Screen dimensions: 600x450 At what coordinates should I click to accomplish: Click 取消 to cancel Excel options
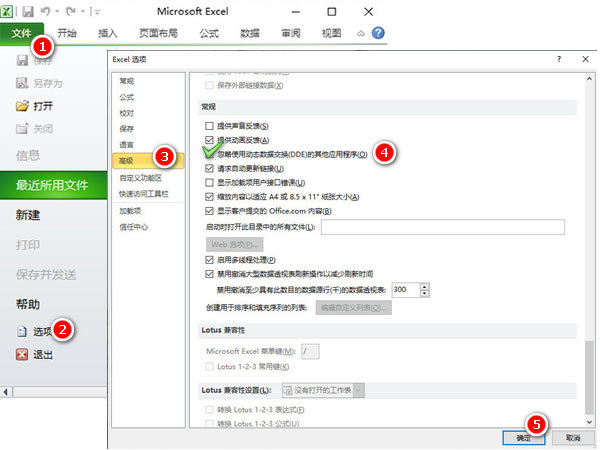point(573,438)
